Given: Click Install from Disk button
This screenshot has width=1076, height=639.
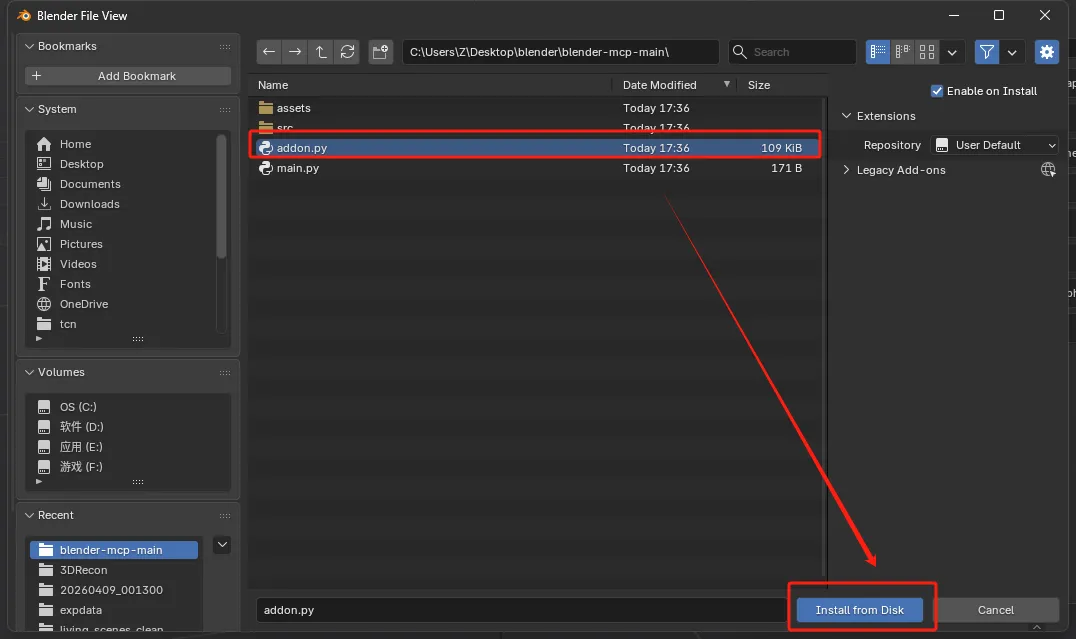Looking at the screenshot, I should pos(859,609).
